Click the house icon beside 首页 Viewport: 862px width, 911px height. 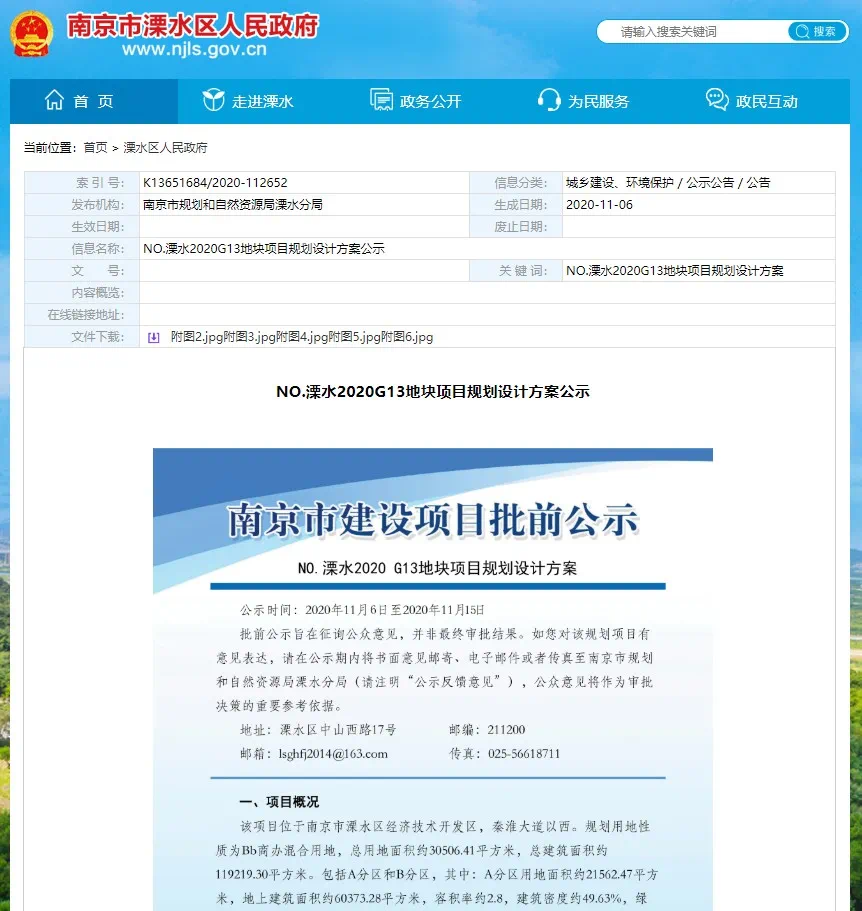(x=54, y=101)
